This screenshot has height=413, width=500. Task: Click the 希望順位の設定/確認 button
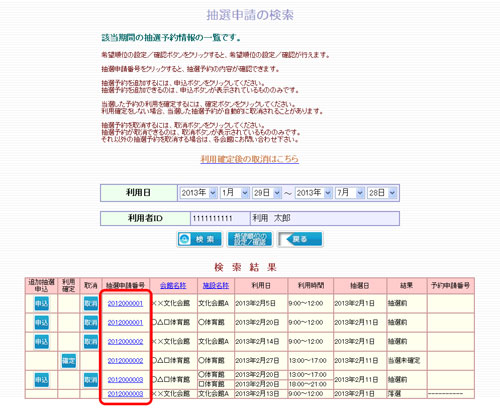coord(250,239)
